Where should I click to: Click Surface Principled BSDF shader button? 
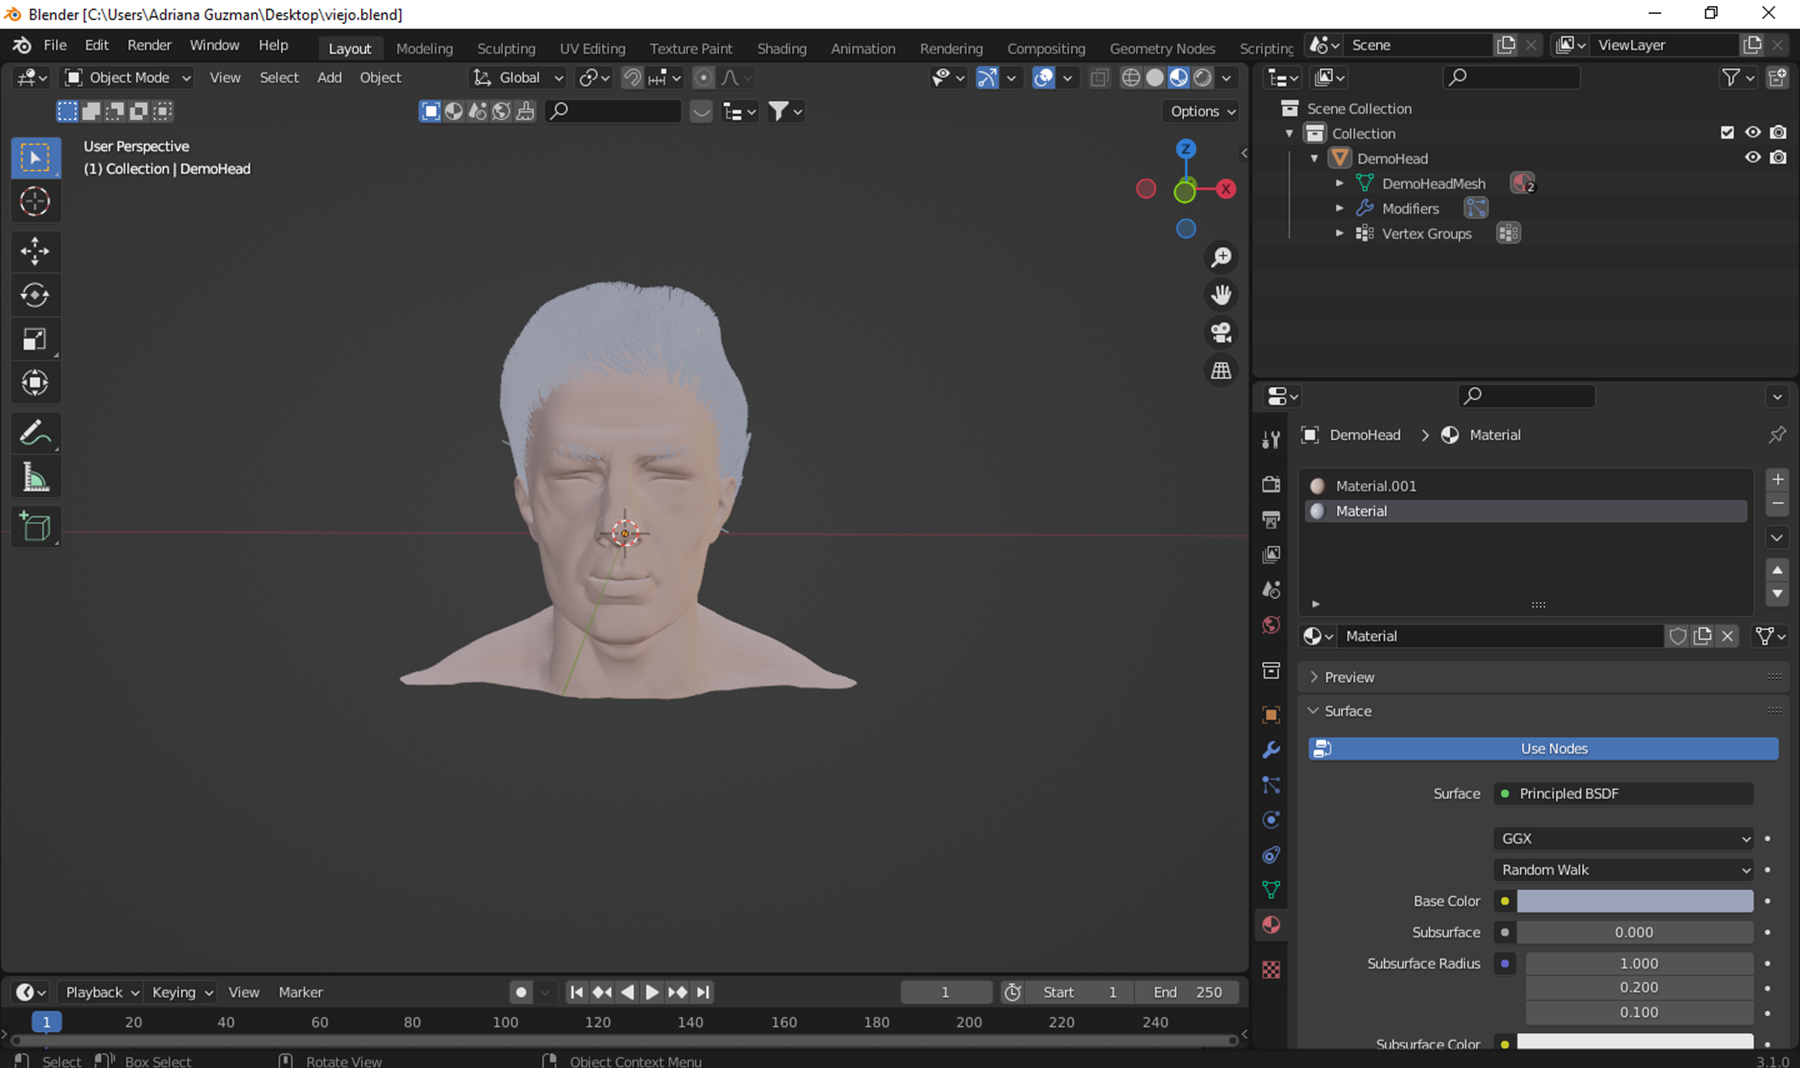point(1624,793)
